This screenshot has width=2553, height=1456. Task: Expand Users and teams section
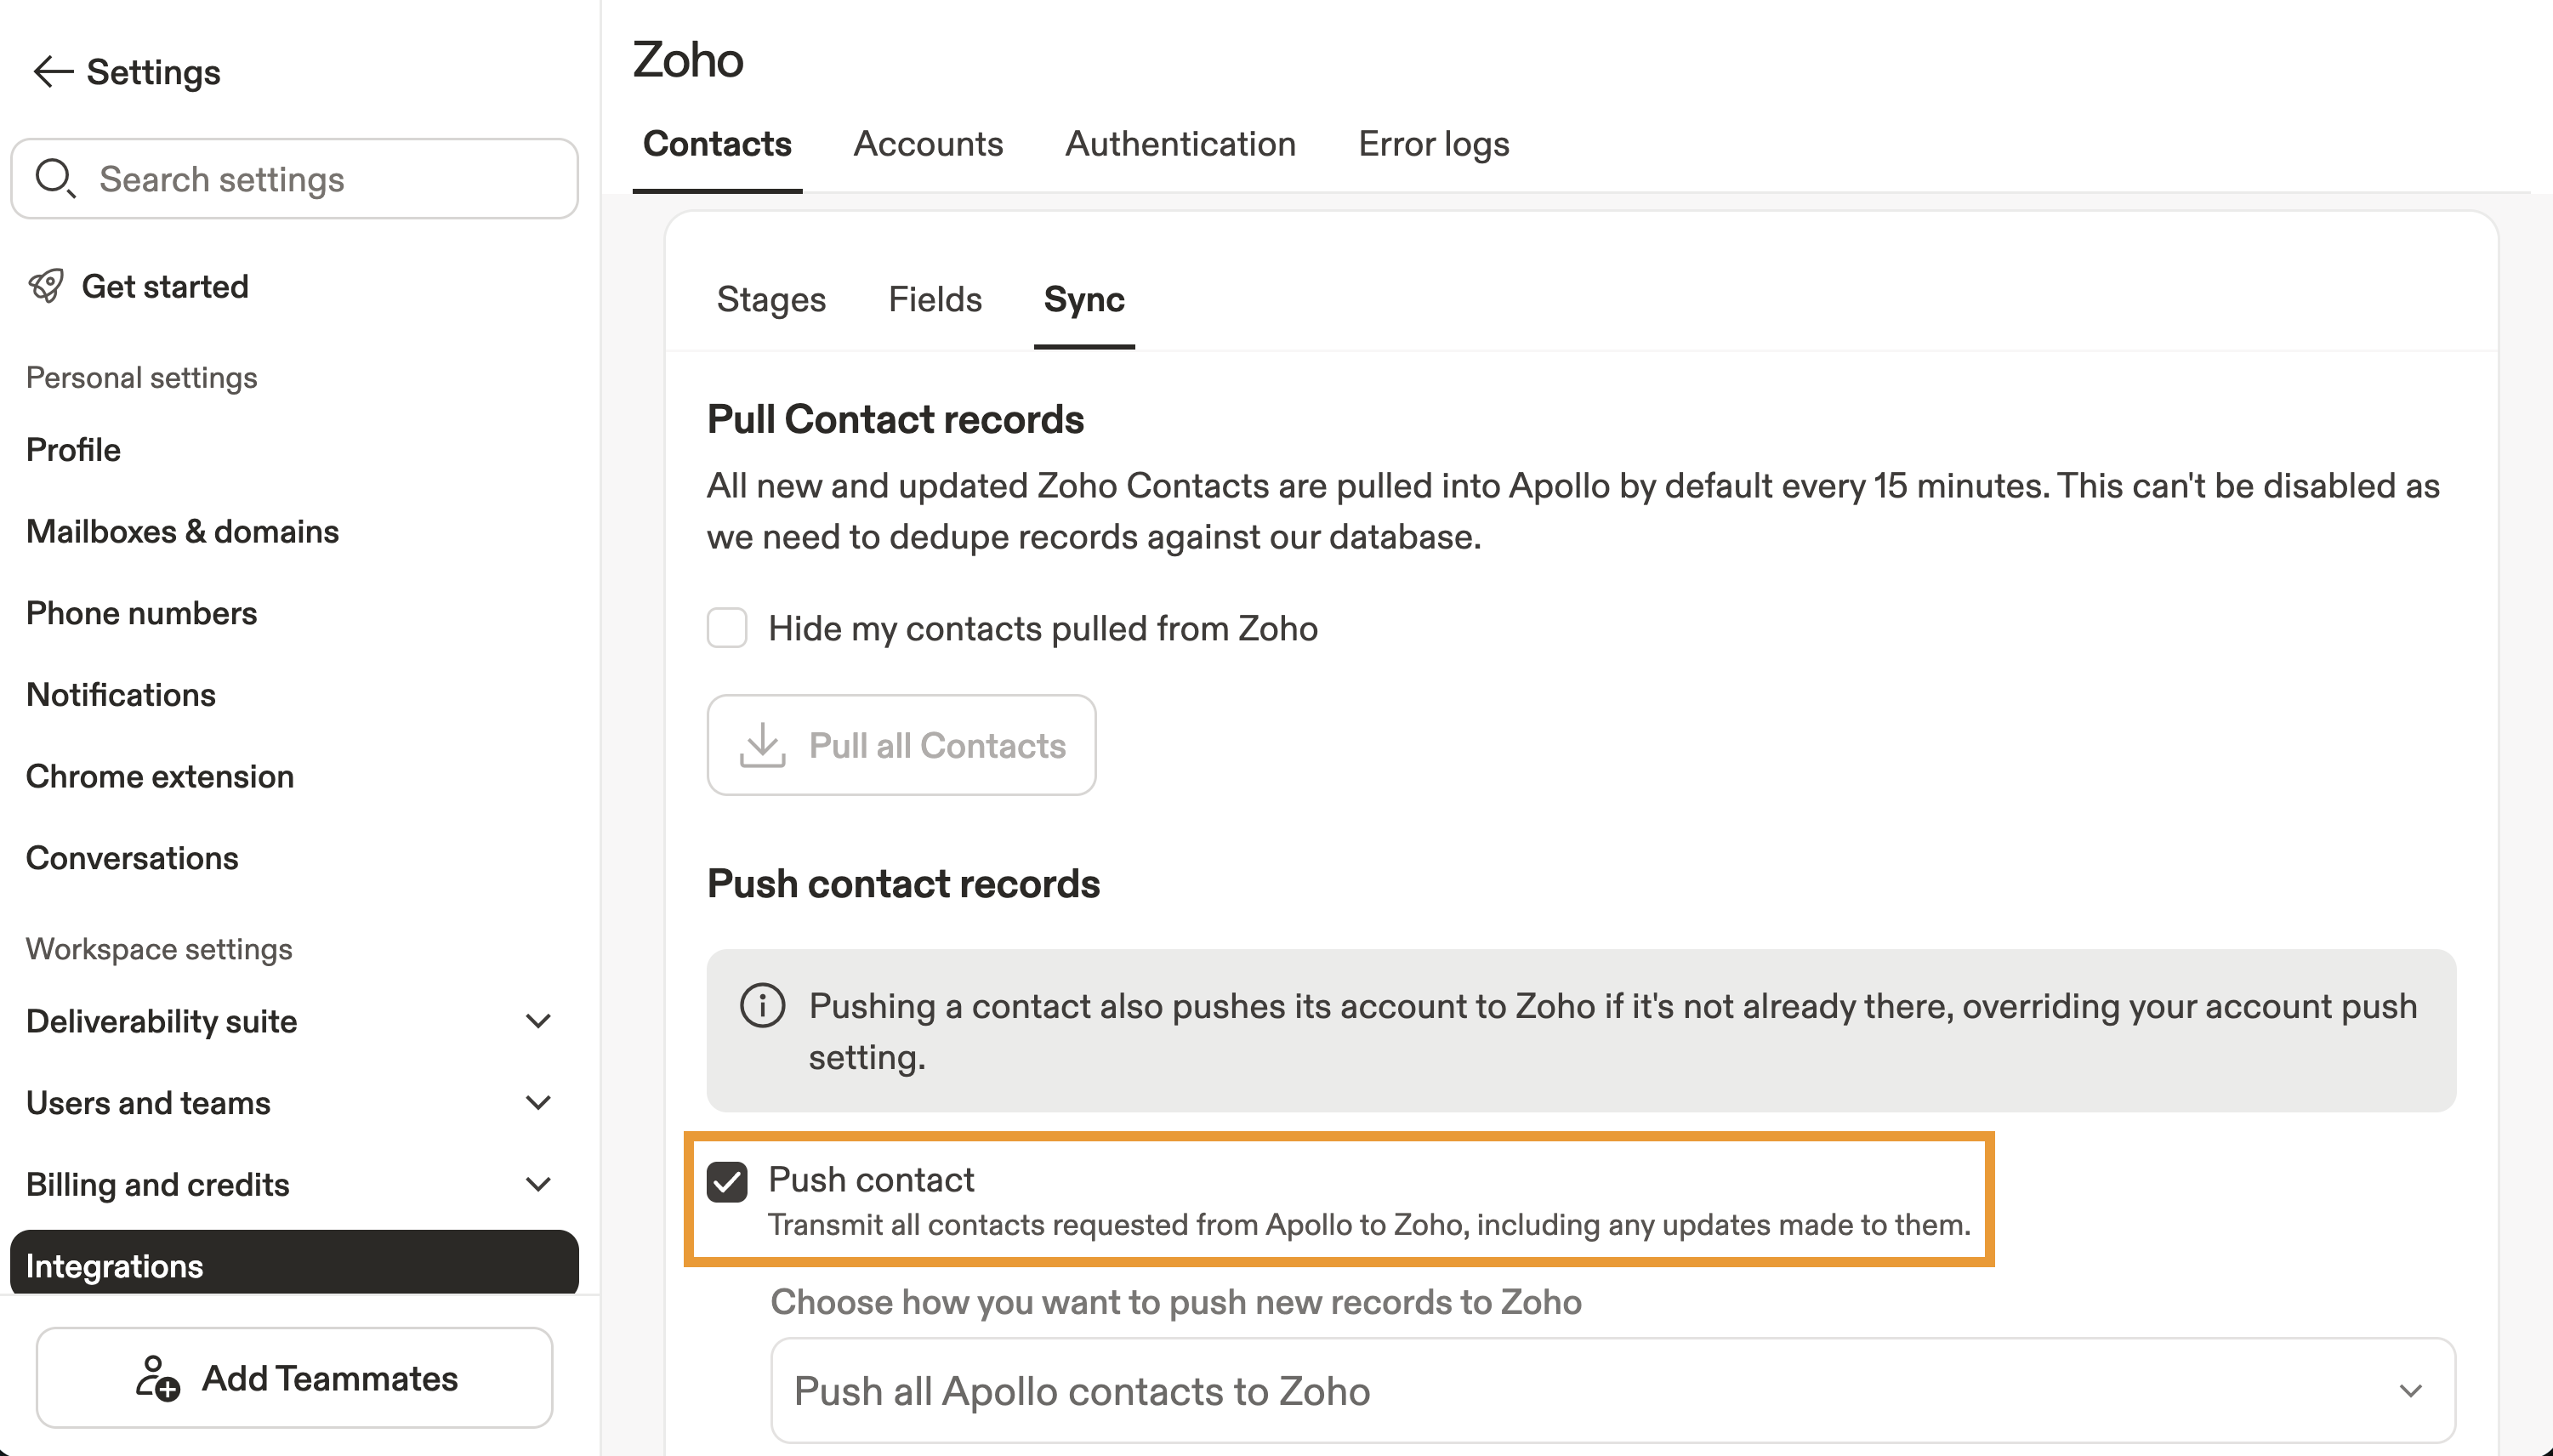click(x=538, y=1103)
